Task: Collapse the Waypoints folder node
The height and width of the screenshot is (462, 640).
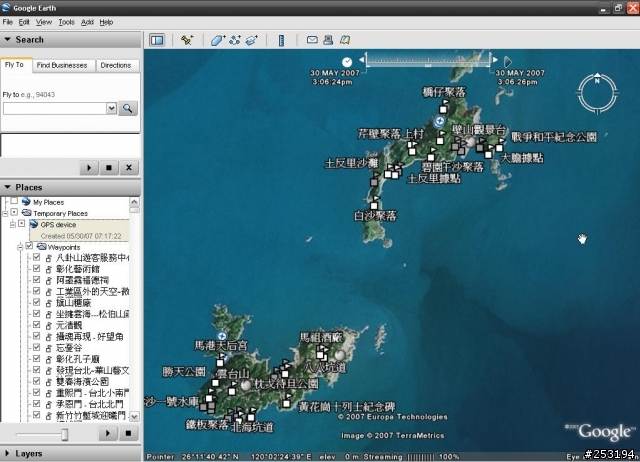Action: coord(20,247)
